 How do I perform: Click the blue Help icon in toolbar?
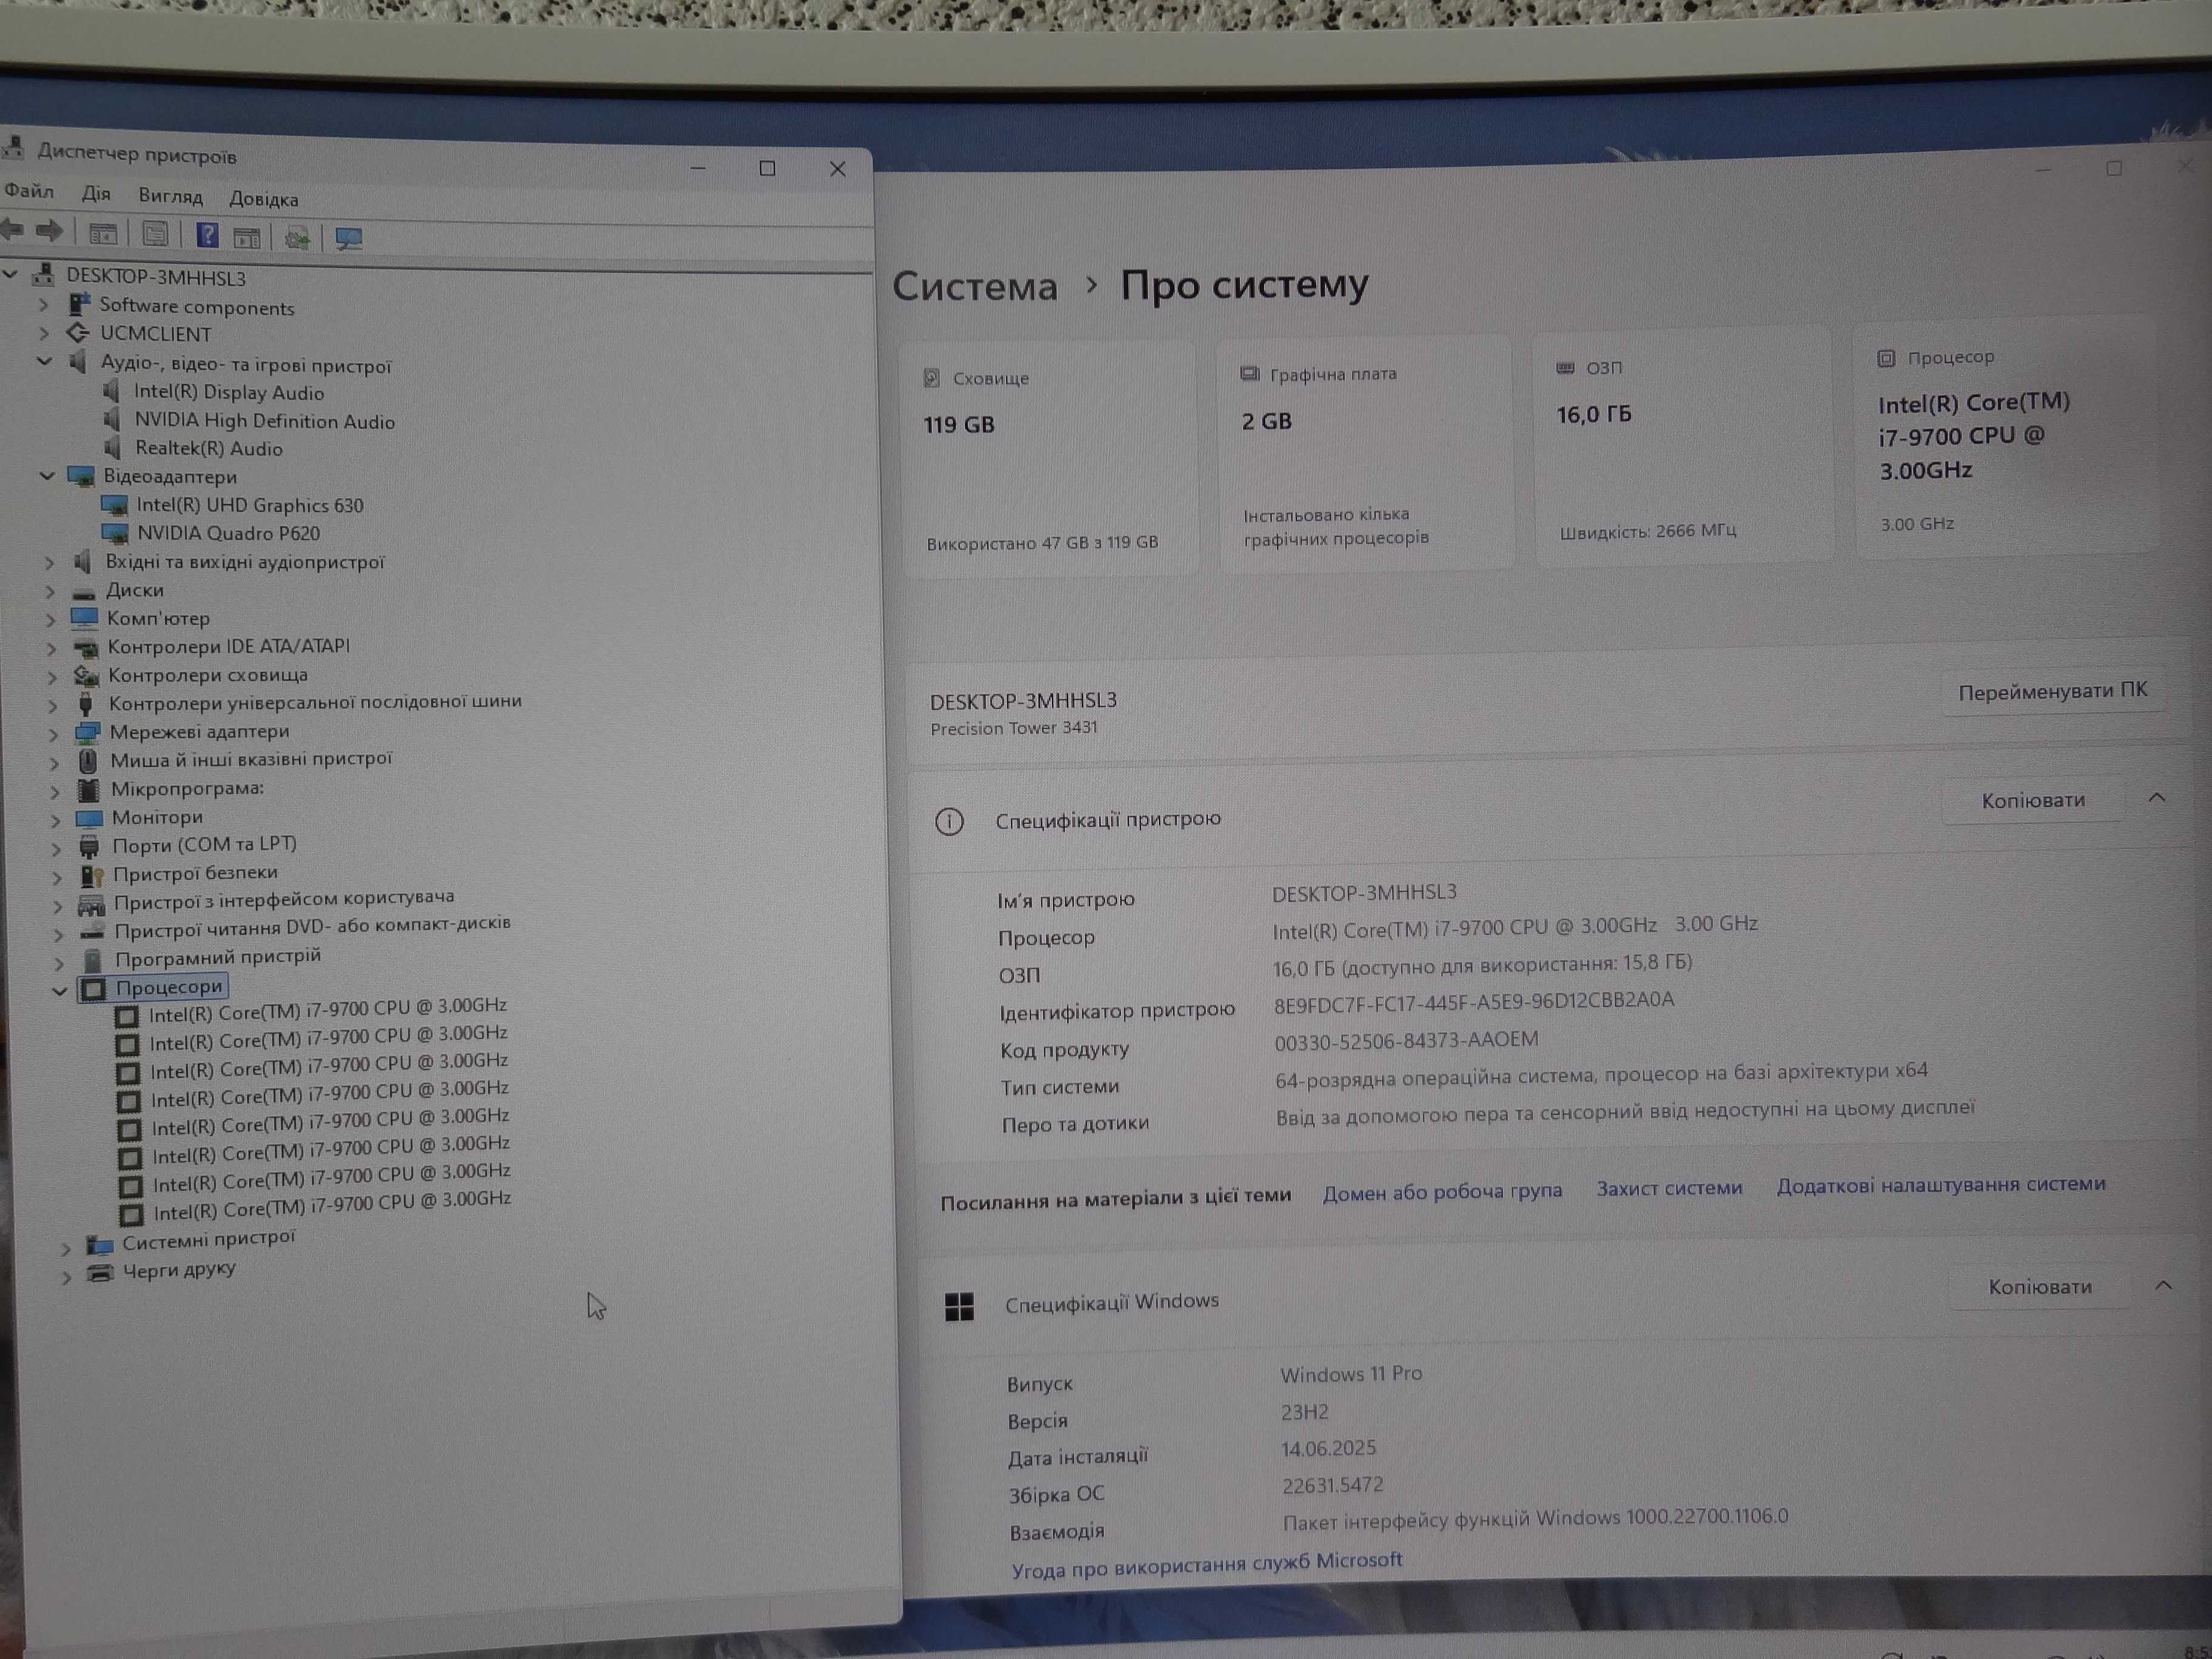tap(207, 235)
